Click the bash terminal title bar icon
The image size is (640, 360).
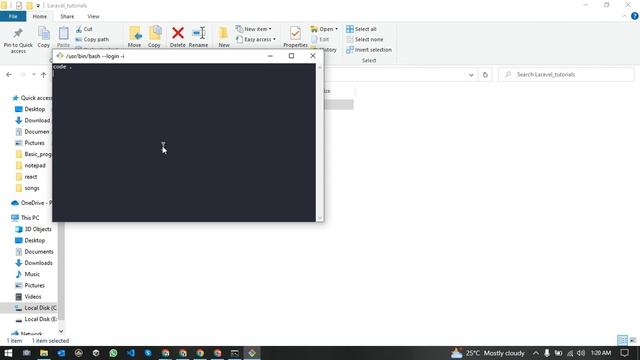(x=60, y=56)
